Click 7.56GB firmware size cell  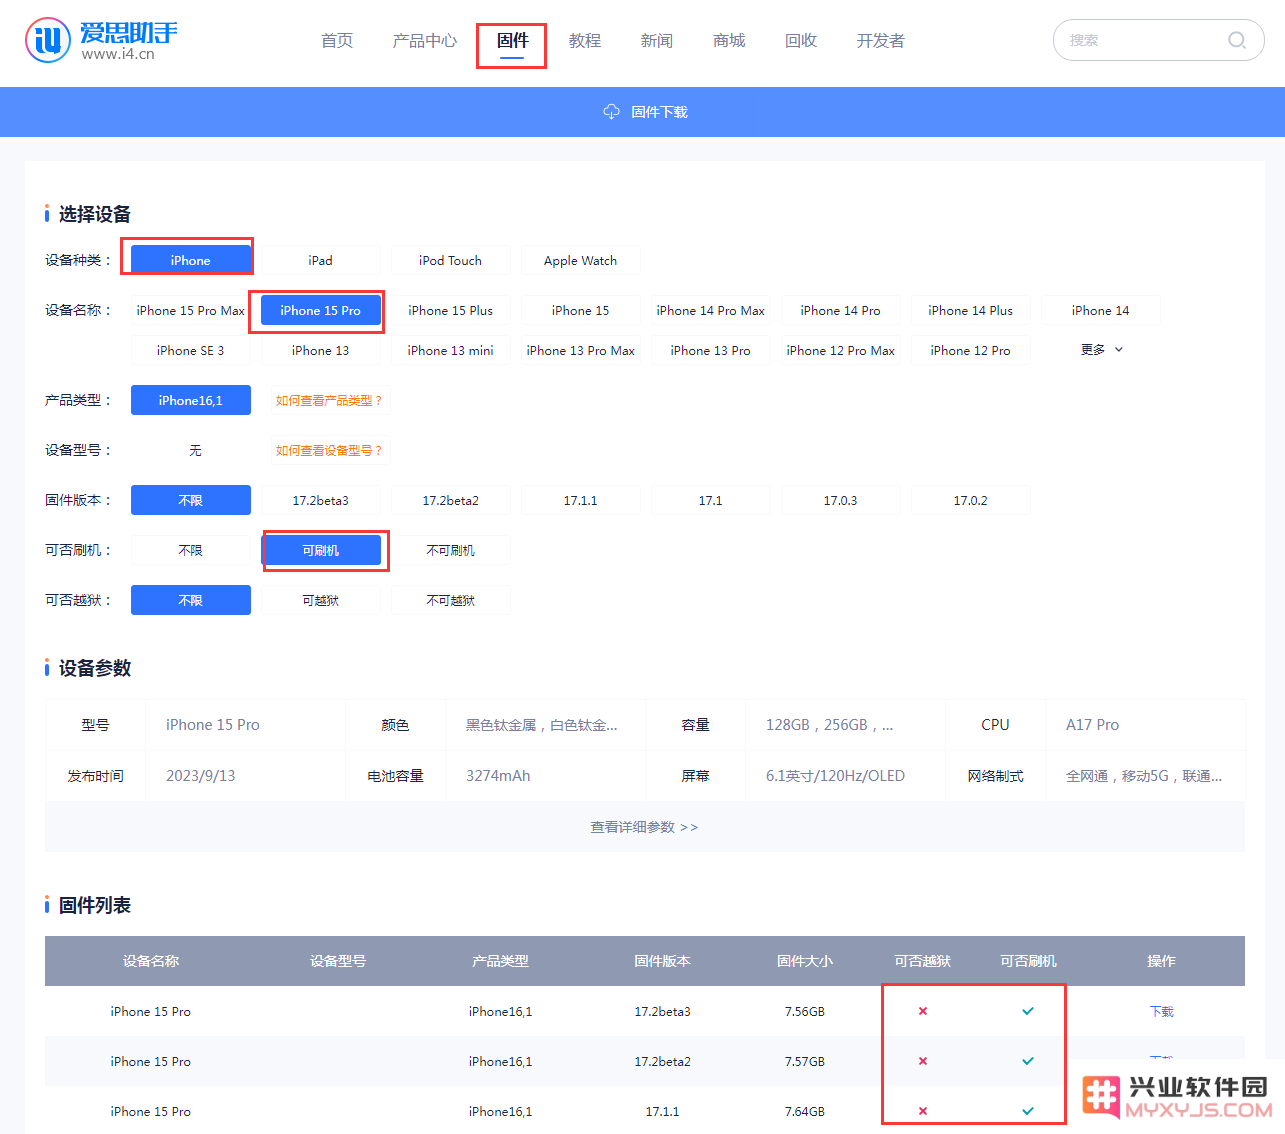(x=805, y=1011)
